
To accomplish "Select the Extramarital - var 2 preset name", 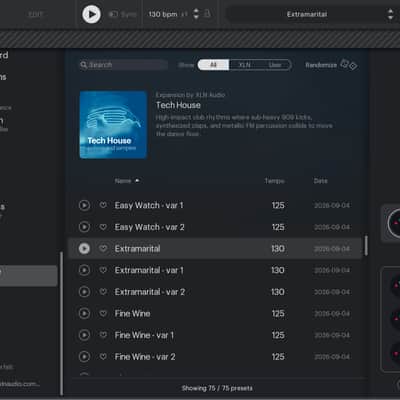I will 150,292.
